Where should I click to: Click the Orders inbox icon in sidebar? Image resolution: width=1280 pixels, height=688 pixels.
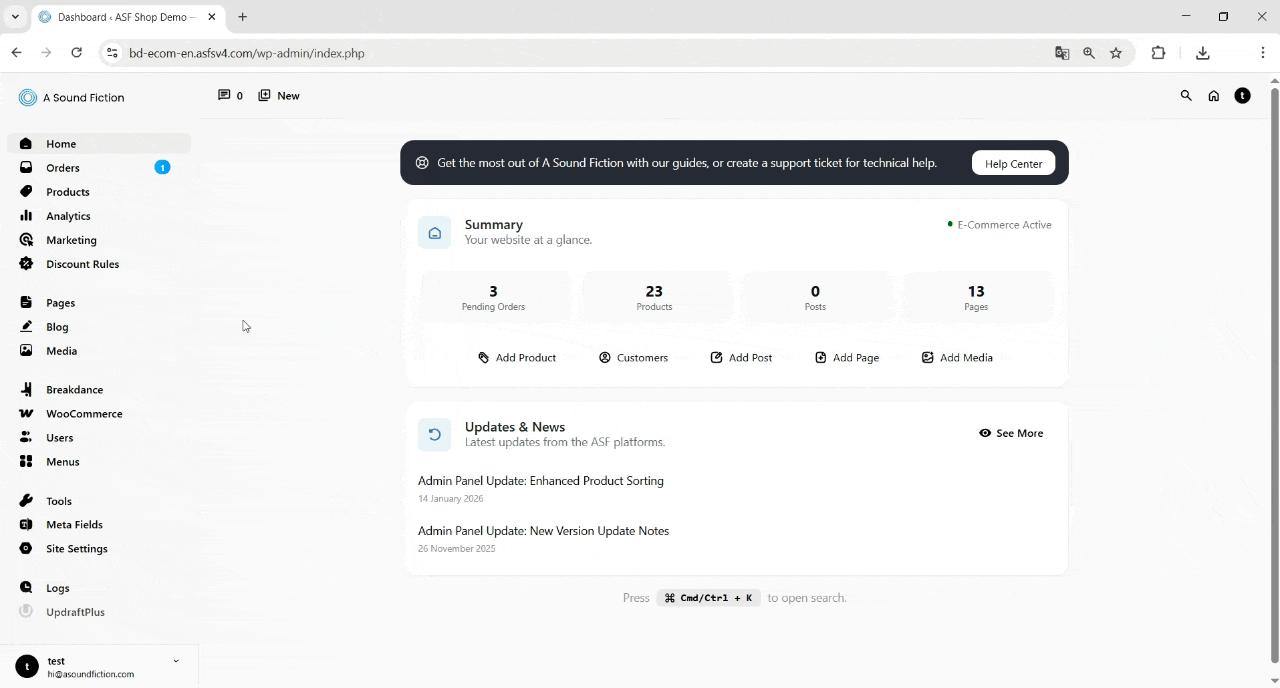click(x=26, y=168)
